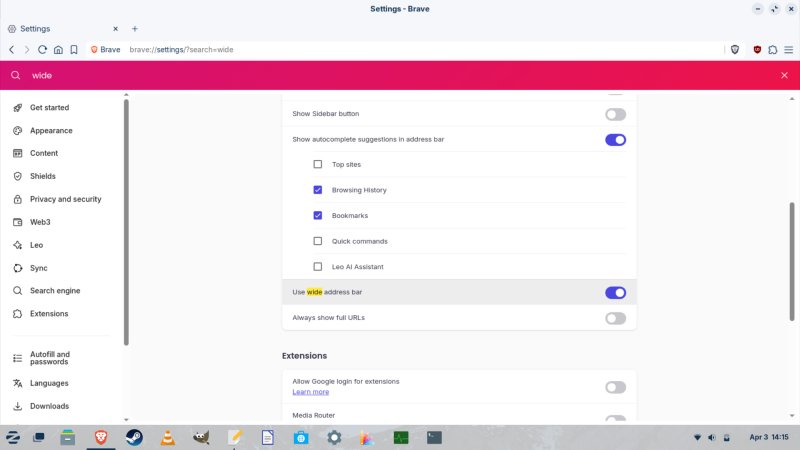The image size is (800, 450).
Task: Reload the current page
Action: (x=42, y=49)
